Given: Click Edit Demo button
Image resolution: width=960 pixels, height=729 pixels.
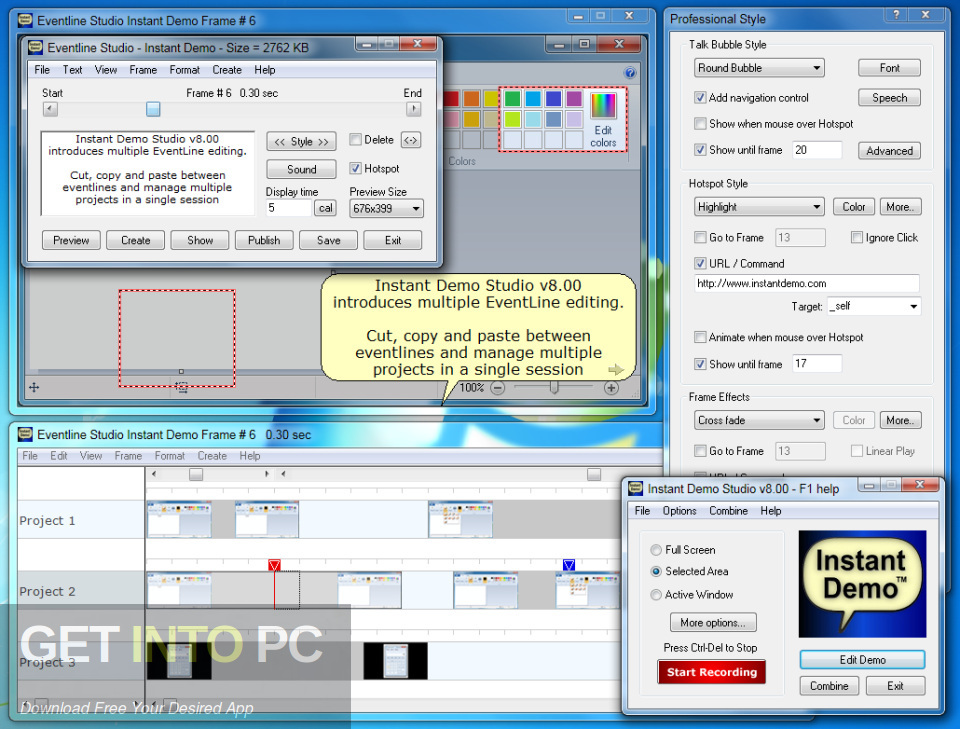Looking at the screenshot, I should (x=862, y=660).
